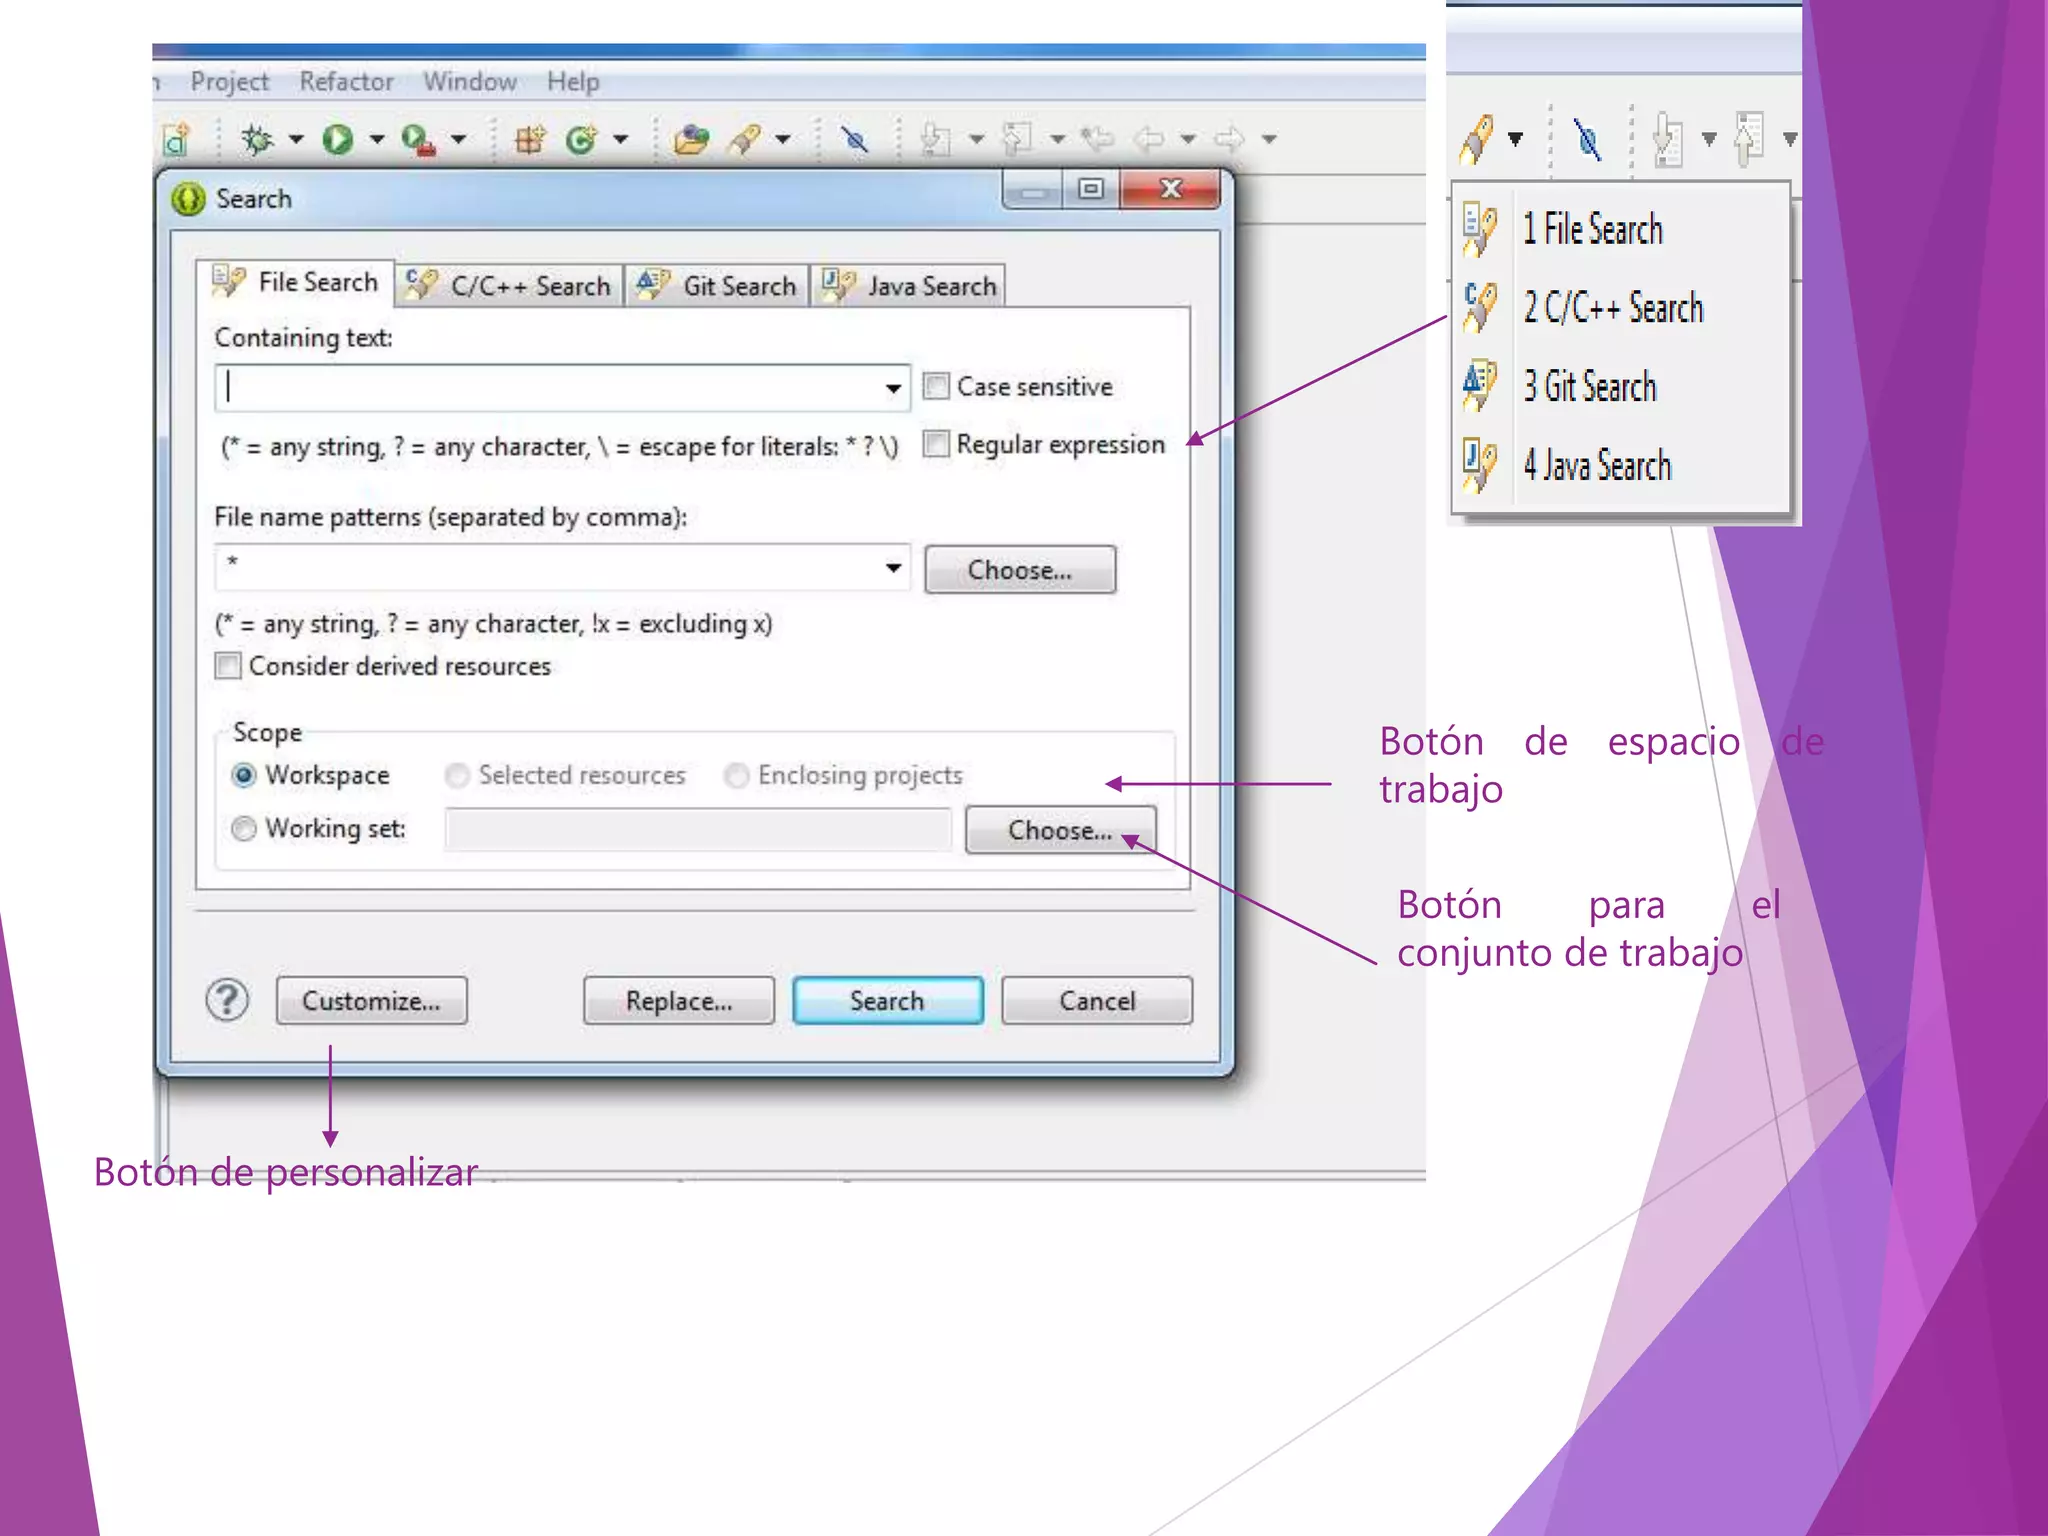
Task: Click the New Java Class toolbar icon
Action: pyautogui.click(x=581, y=139)
